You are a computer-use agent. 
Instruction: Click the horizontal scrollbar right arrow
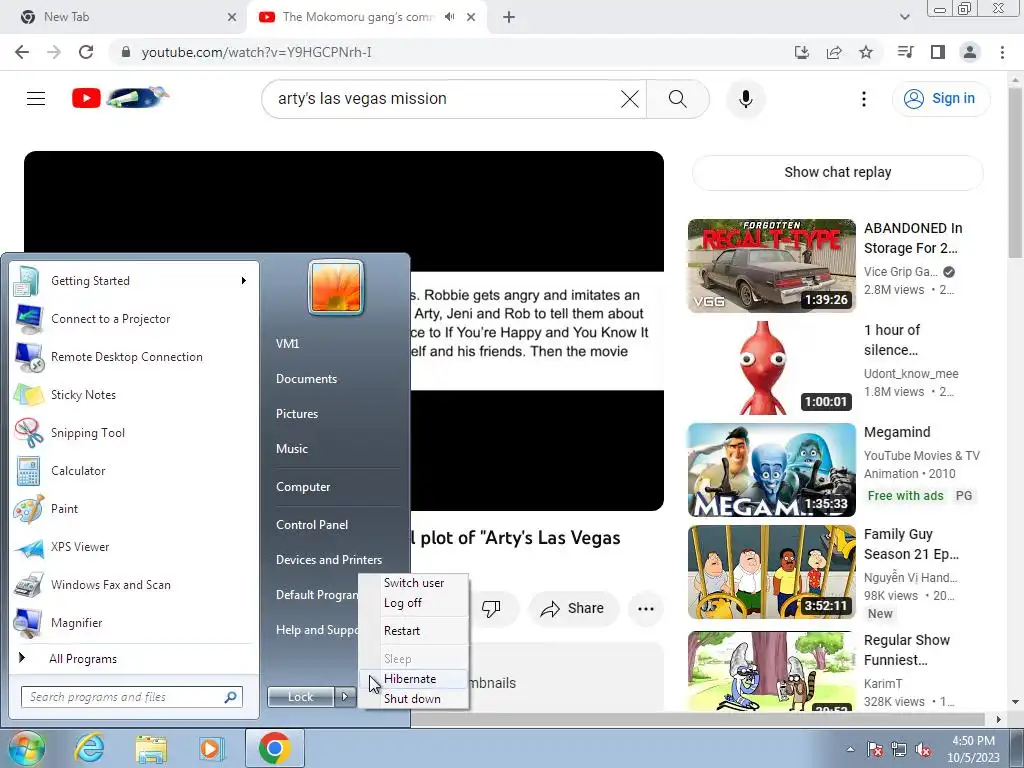[998, 720]
